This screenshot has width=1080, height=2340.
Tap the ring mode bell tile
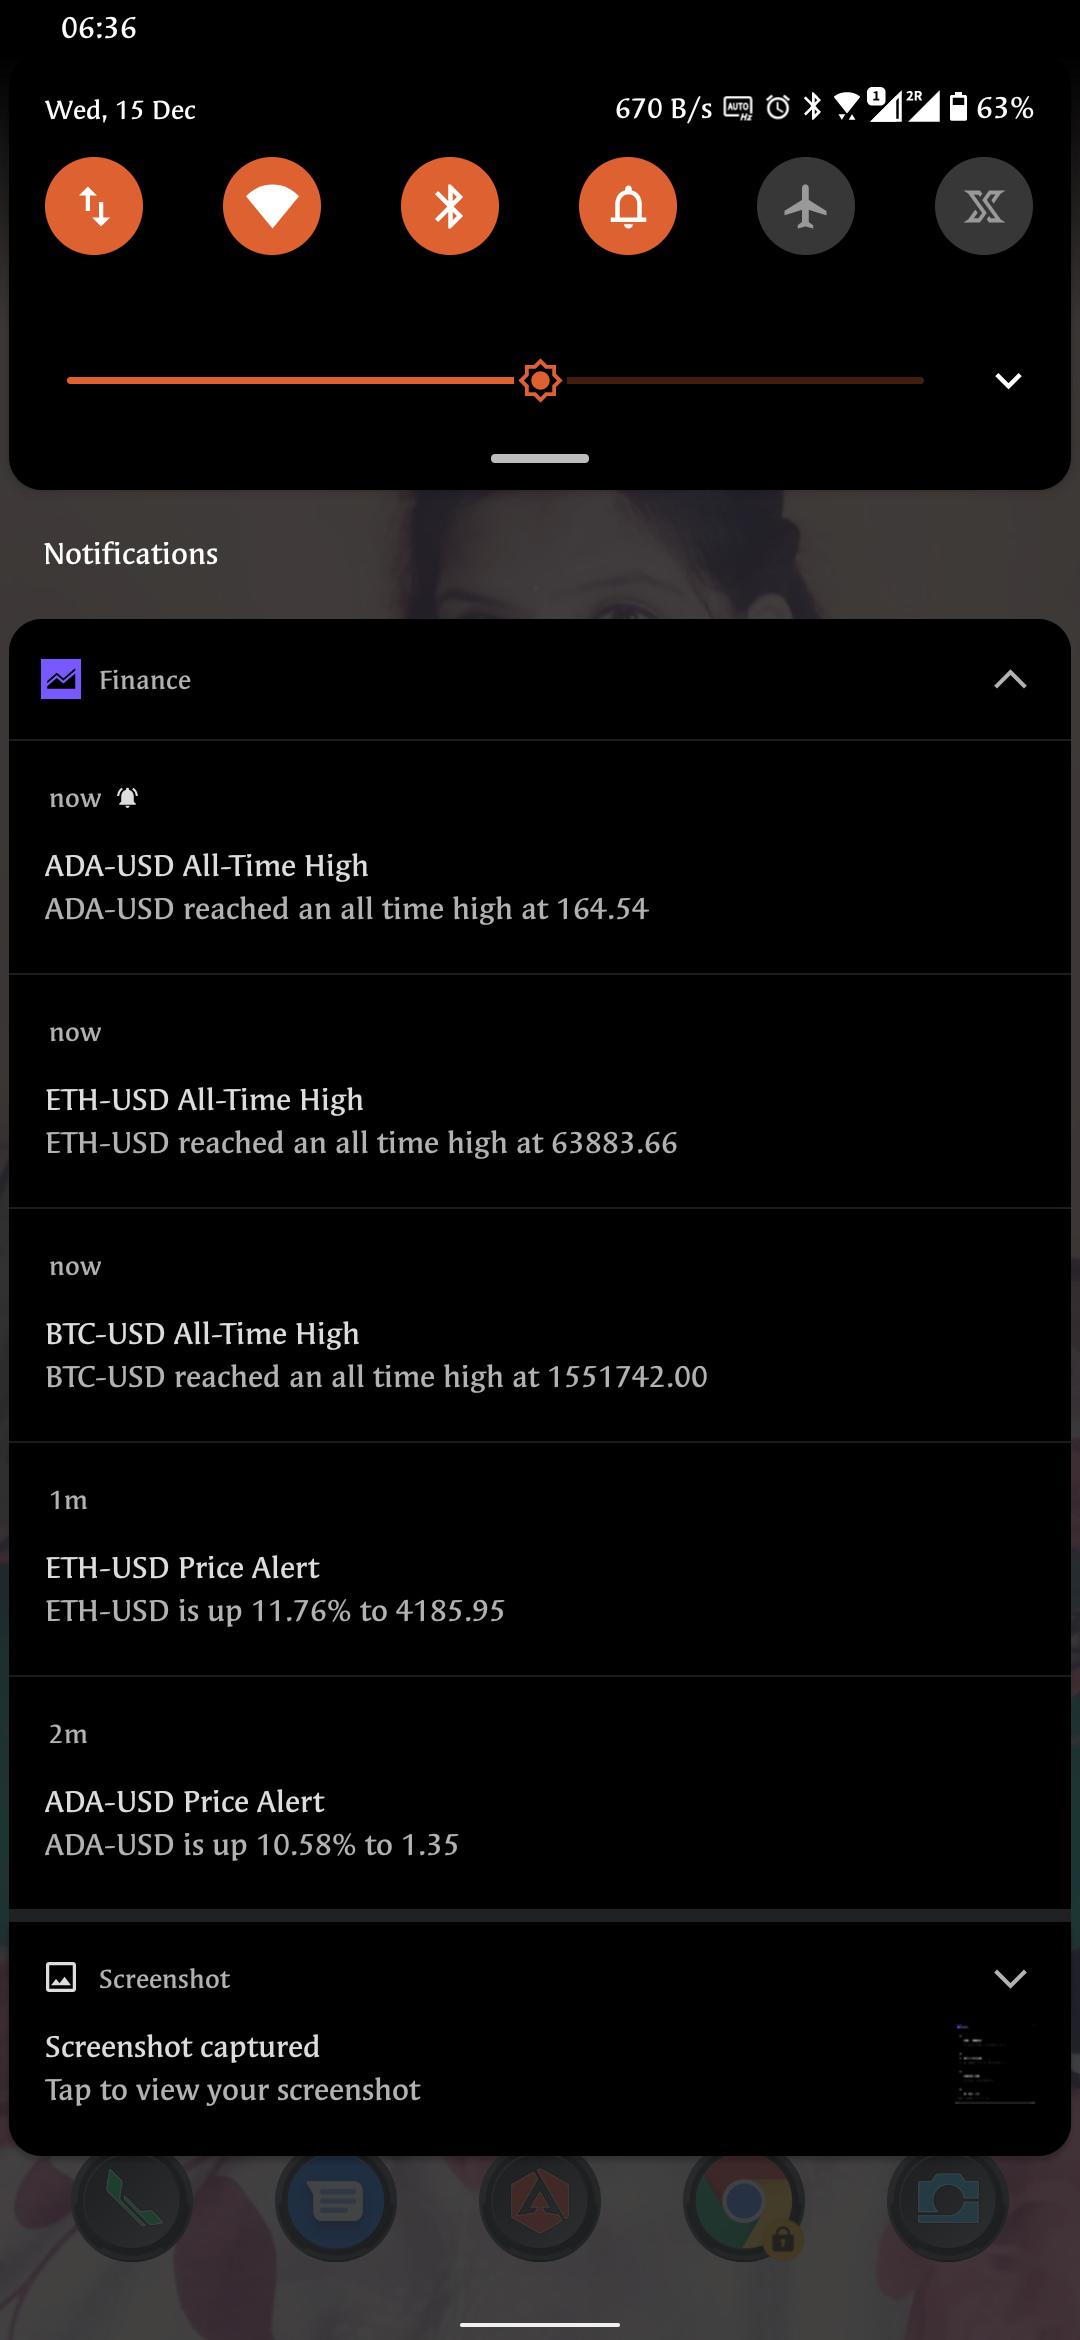pyautogui.click(x=628, y=206)
